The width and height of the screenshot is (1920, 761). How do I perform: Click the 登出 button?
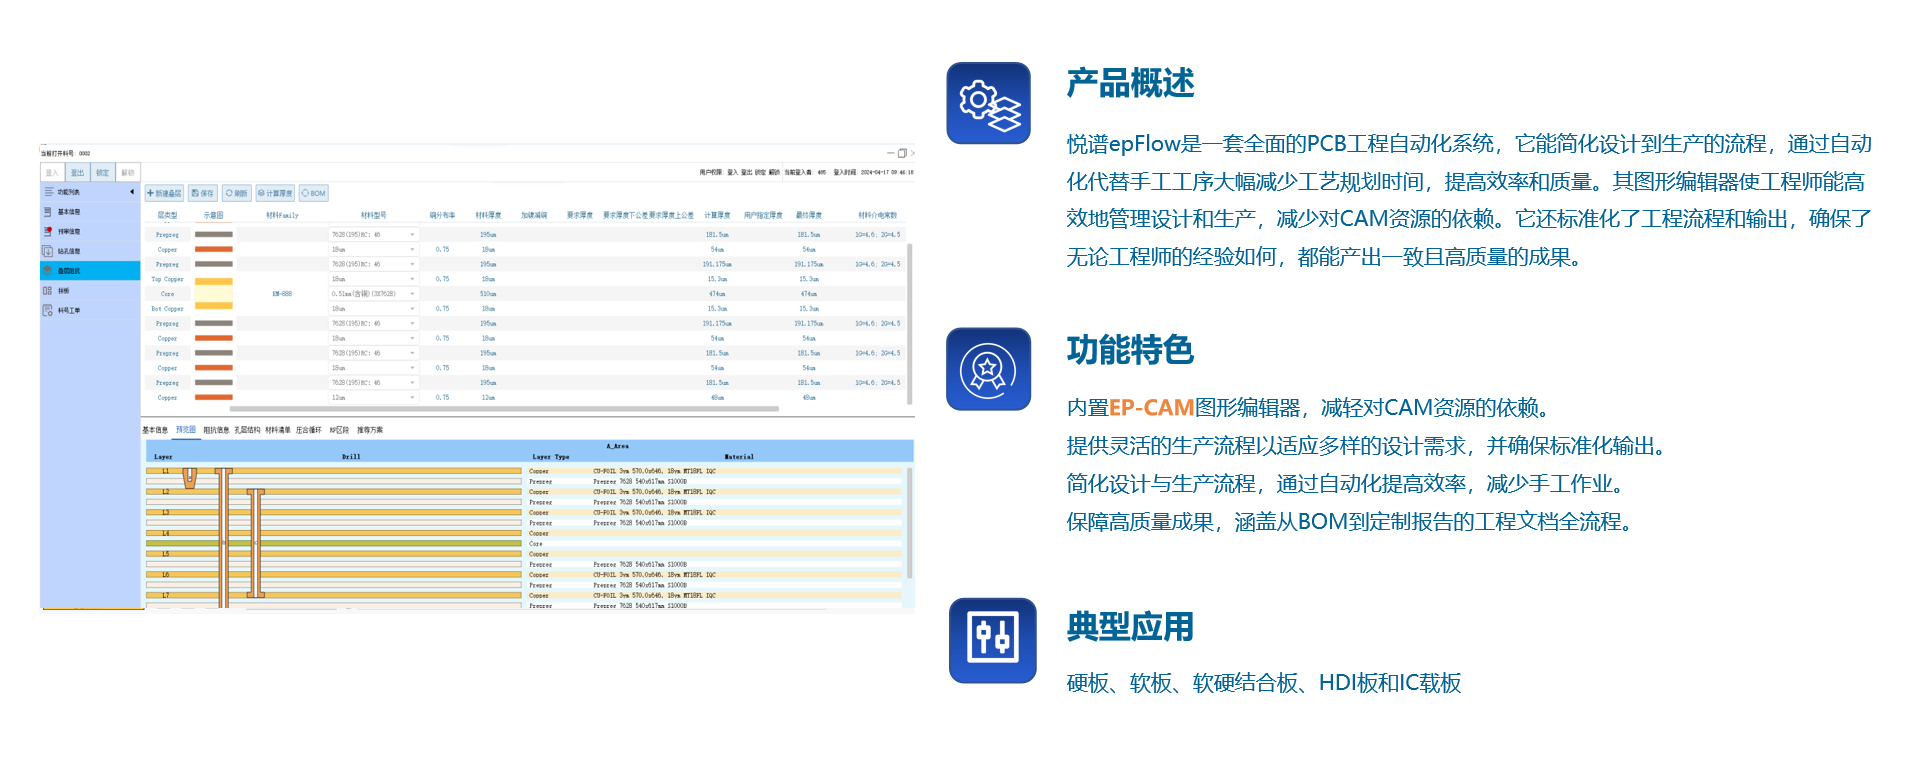pos(77,173)
